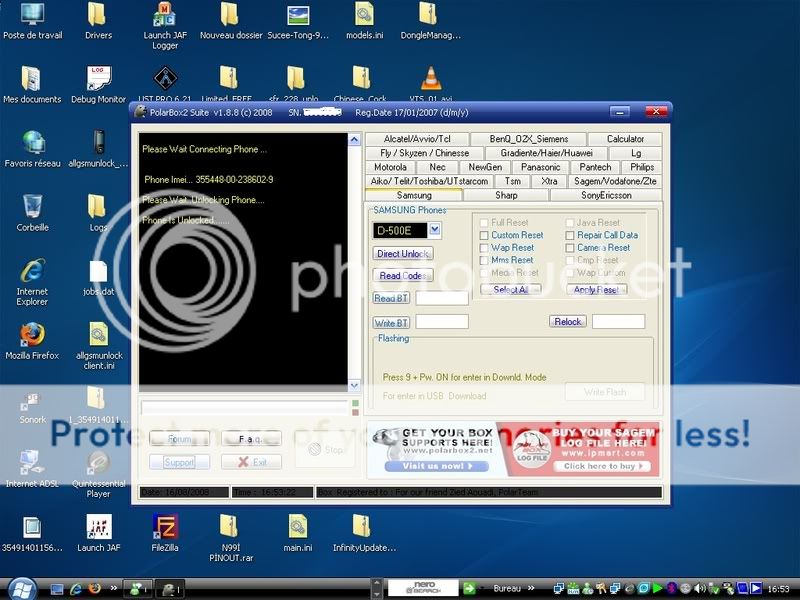800x600 pixels.
Task: Switch to the SonyEricsson tab
Action: click(606, 195)
